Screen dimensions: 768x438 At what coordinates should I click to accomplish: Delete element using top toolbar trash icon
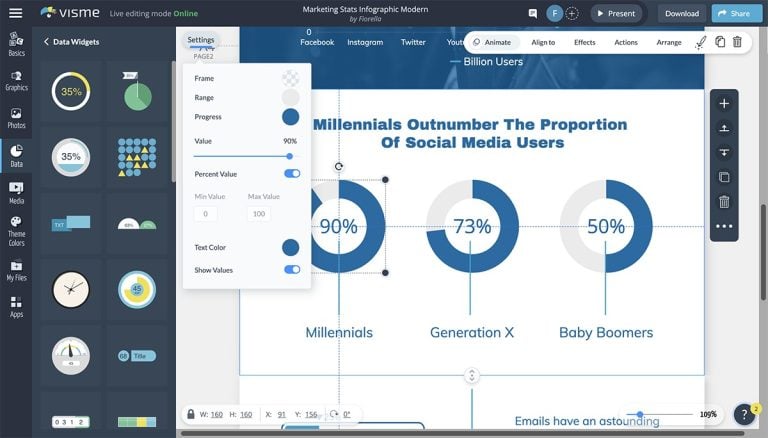pyautogui.click(x=737, y=42)
